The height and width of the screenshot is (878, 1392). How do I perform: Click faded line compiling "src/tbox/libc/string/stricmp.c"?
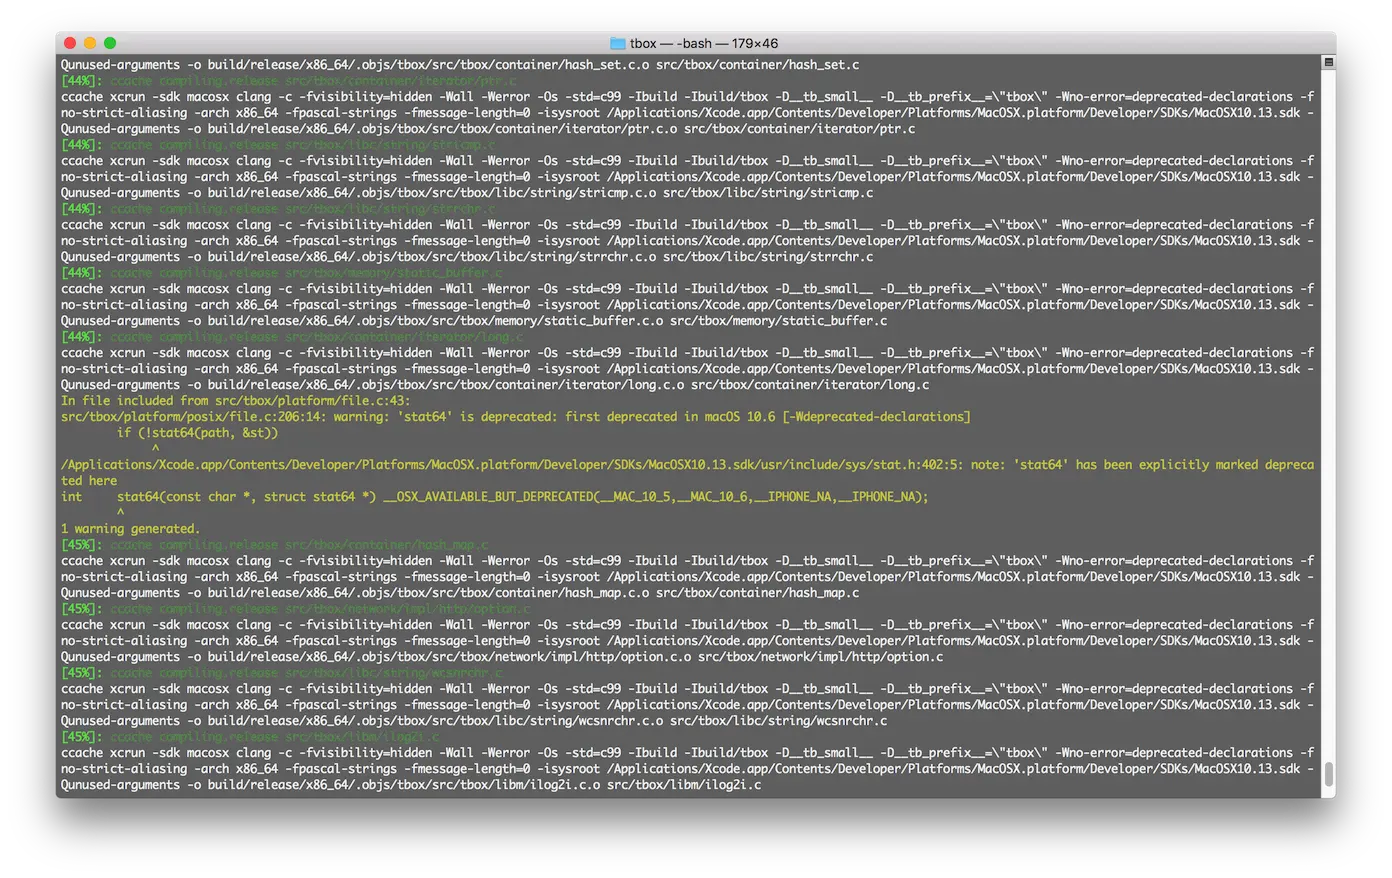tap(302, 145)
